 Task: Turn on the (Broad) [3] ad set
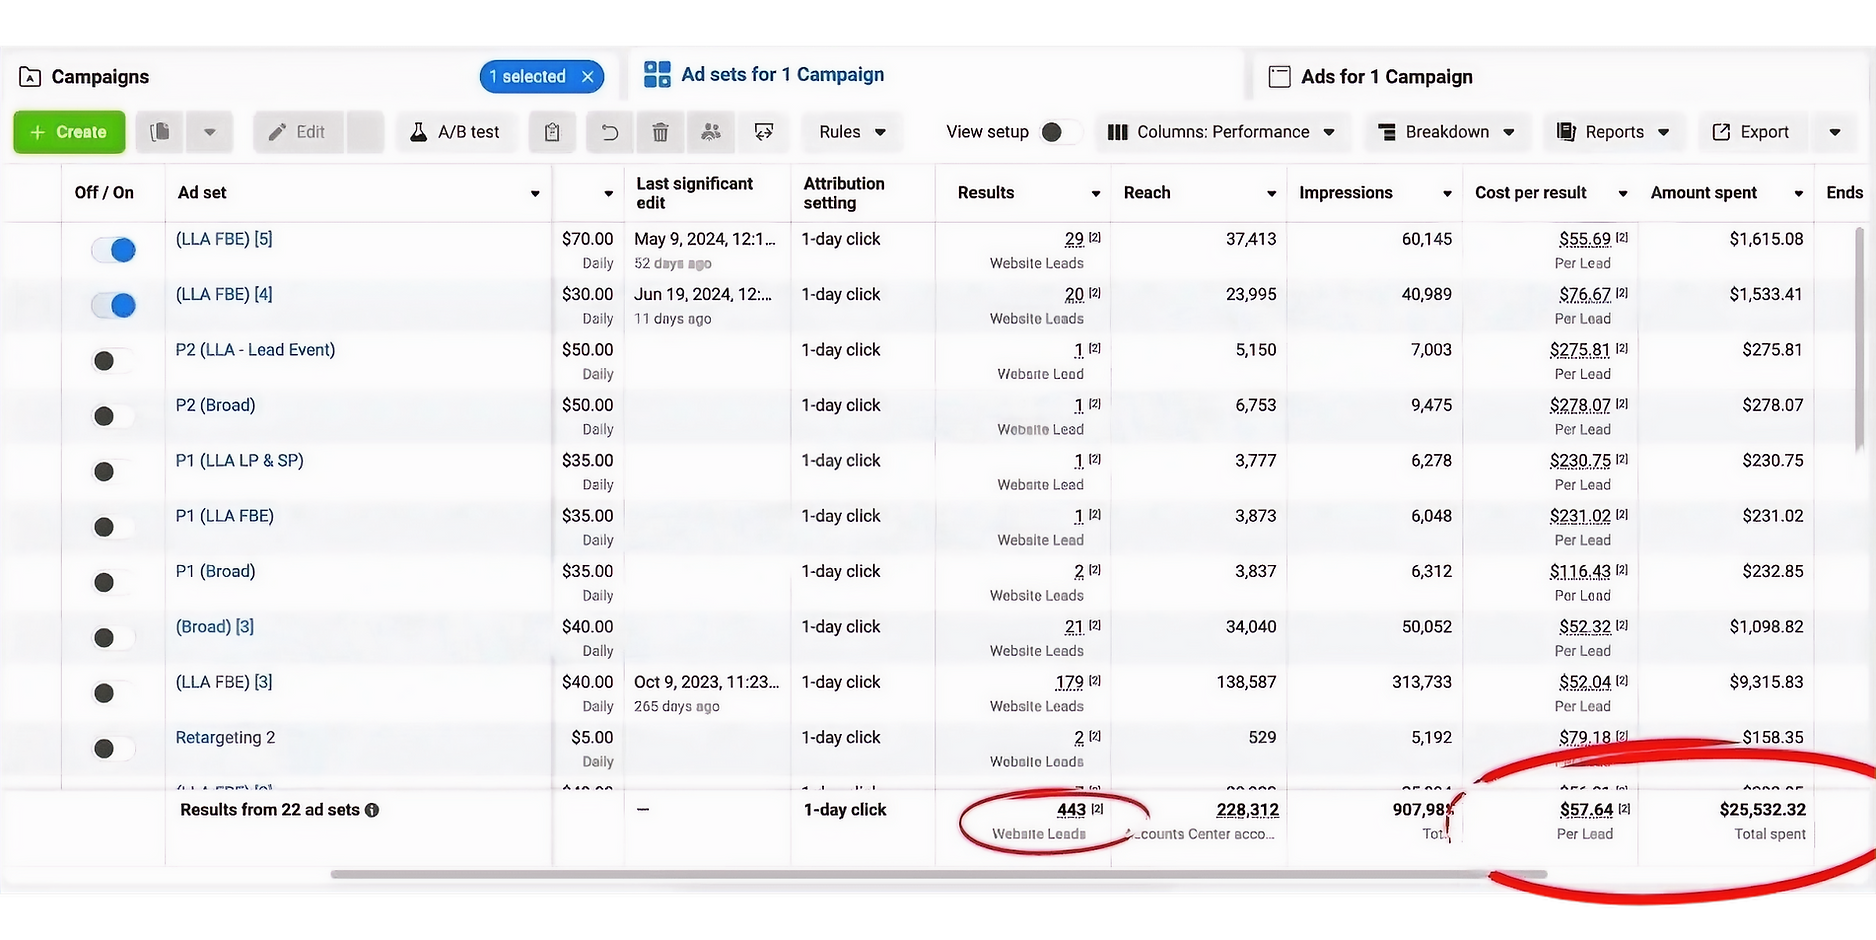tap(113, 638)
